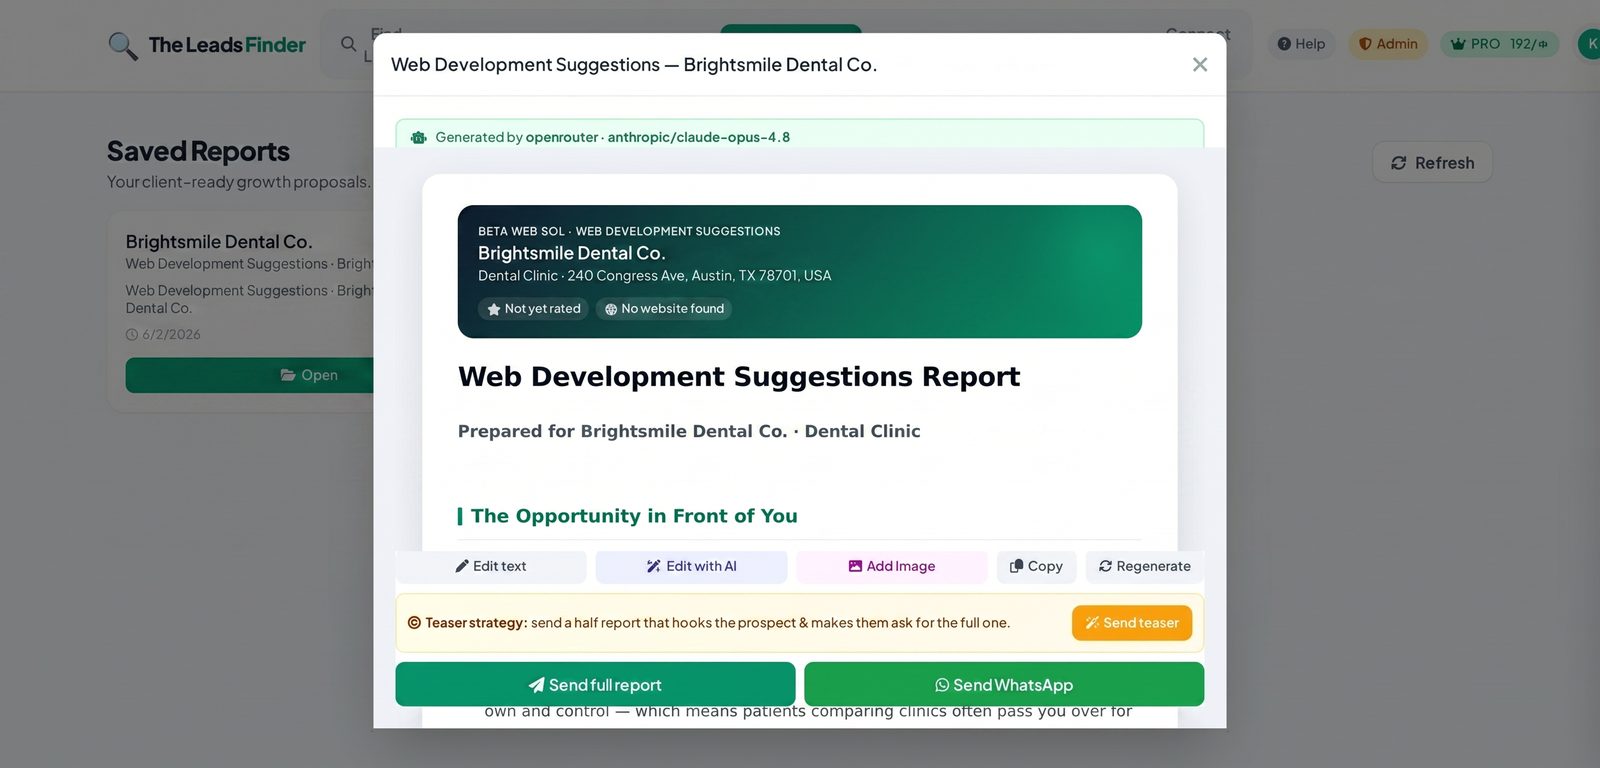Click the user avatar K

pos(1590,44)
